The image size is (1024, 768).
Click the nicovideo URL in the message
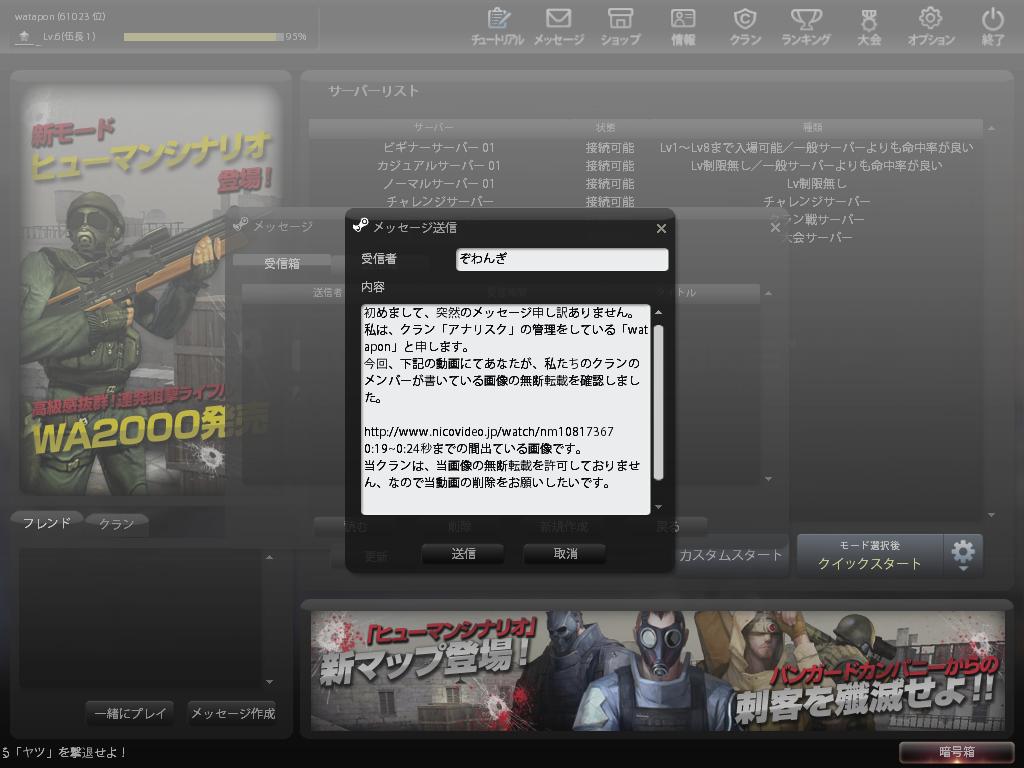coord(488,432)
